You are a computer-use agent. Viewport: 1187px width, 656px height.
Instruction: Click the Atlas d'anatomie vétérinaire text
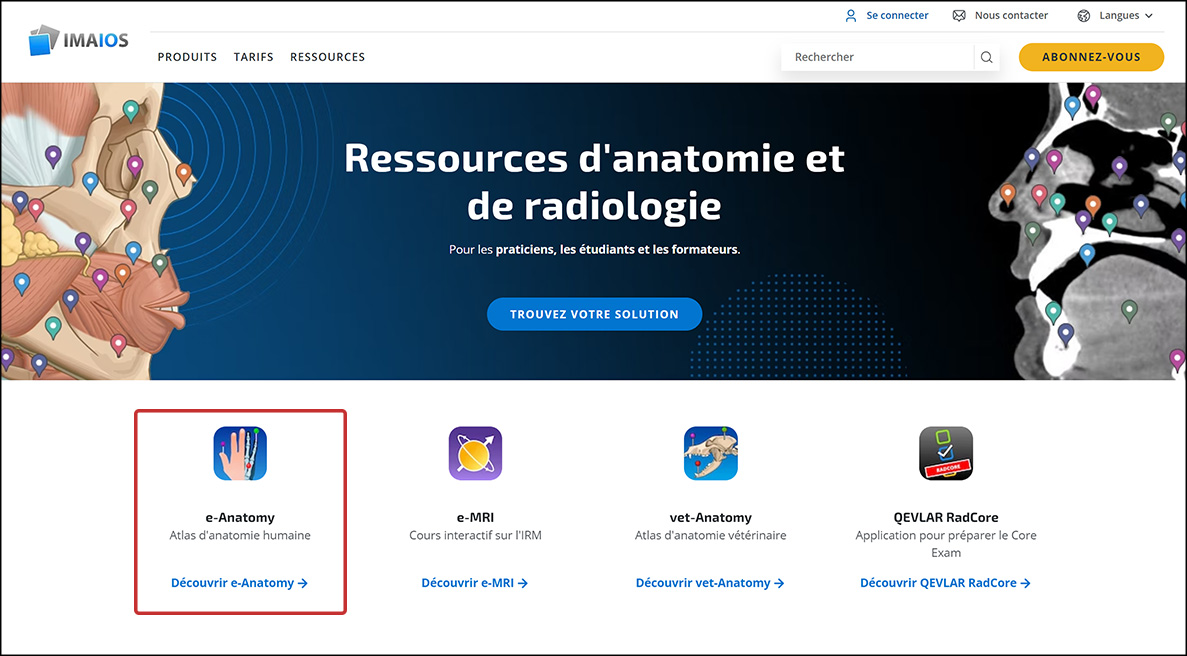pos(711,536)
